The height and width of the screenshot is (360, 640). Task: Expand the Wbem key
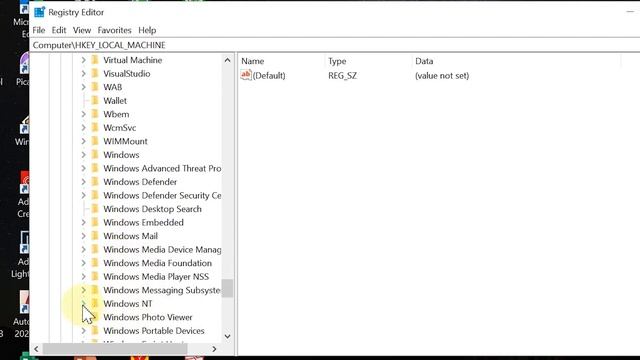[x=83, y=114]
